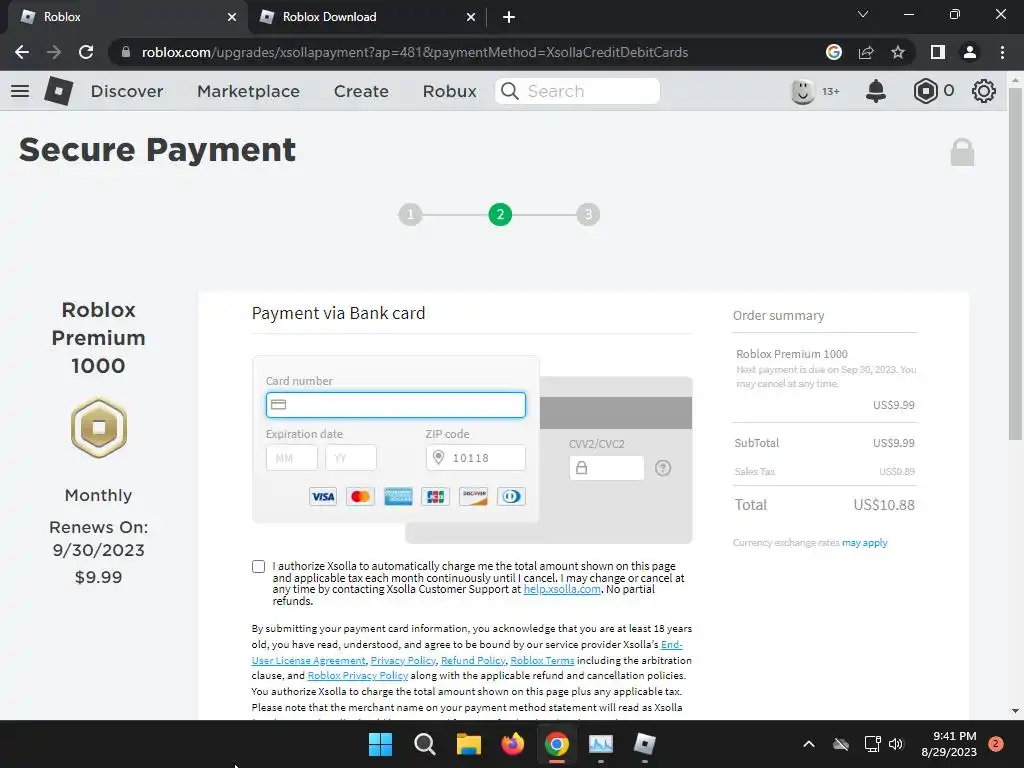The image size is (1024, 768).
Task: Open the Chrome profile icon
Action: click(x=970, y=52)
